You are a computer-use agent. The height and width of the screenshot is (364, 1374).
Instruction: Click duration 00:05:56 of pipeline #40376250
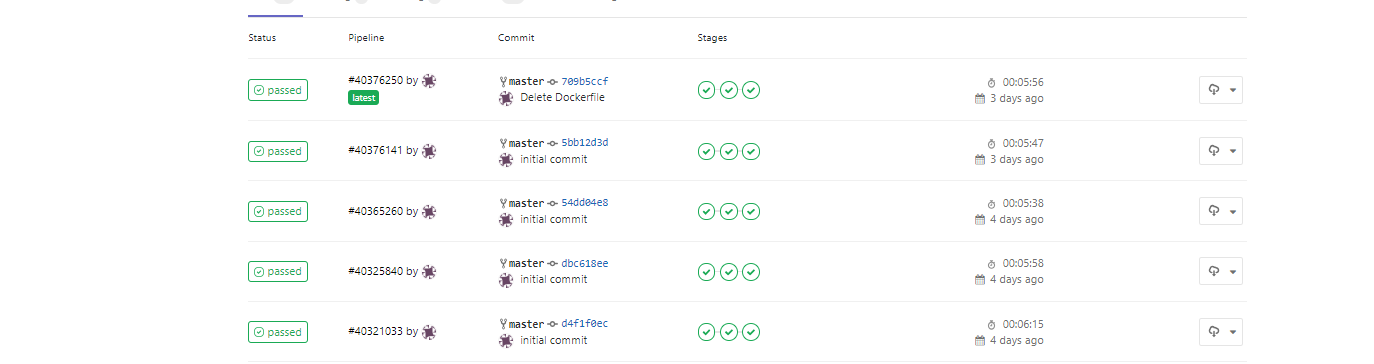pos(1023,82)
